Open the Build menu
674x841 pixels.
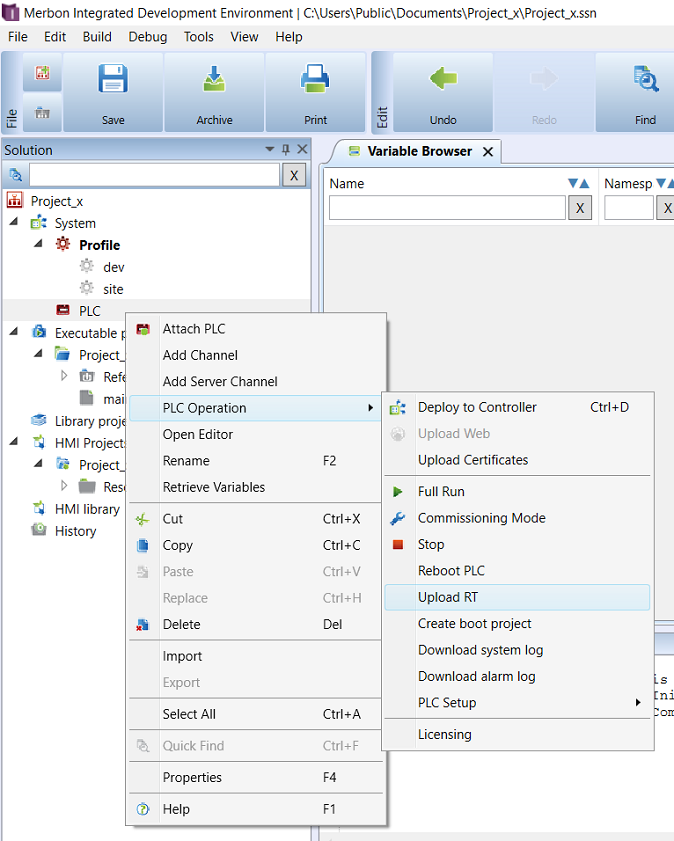(97, 37)
